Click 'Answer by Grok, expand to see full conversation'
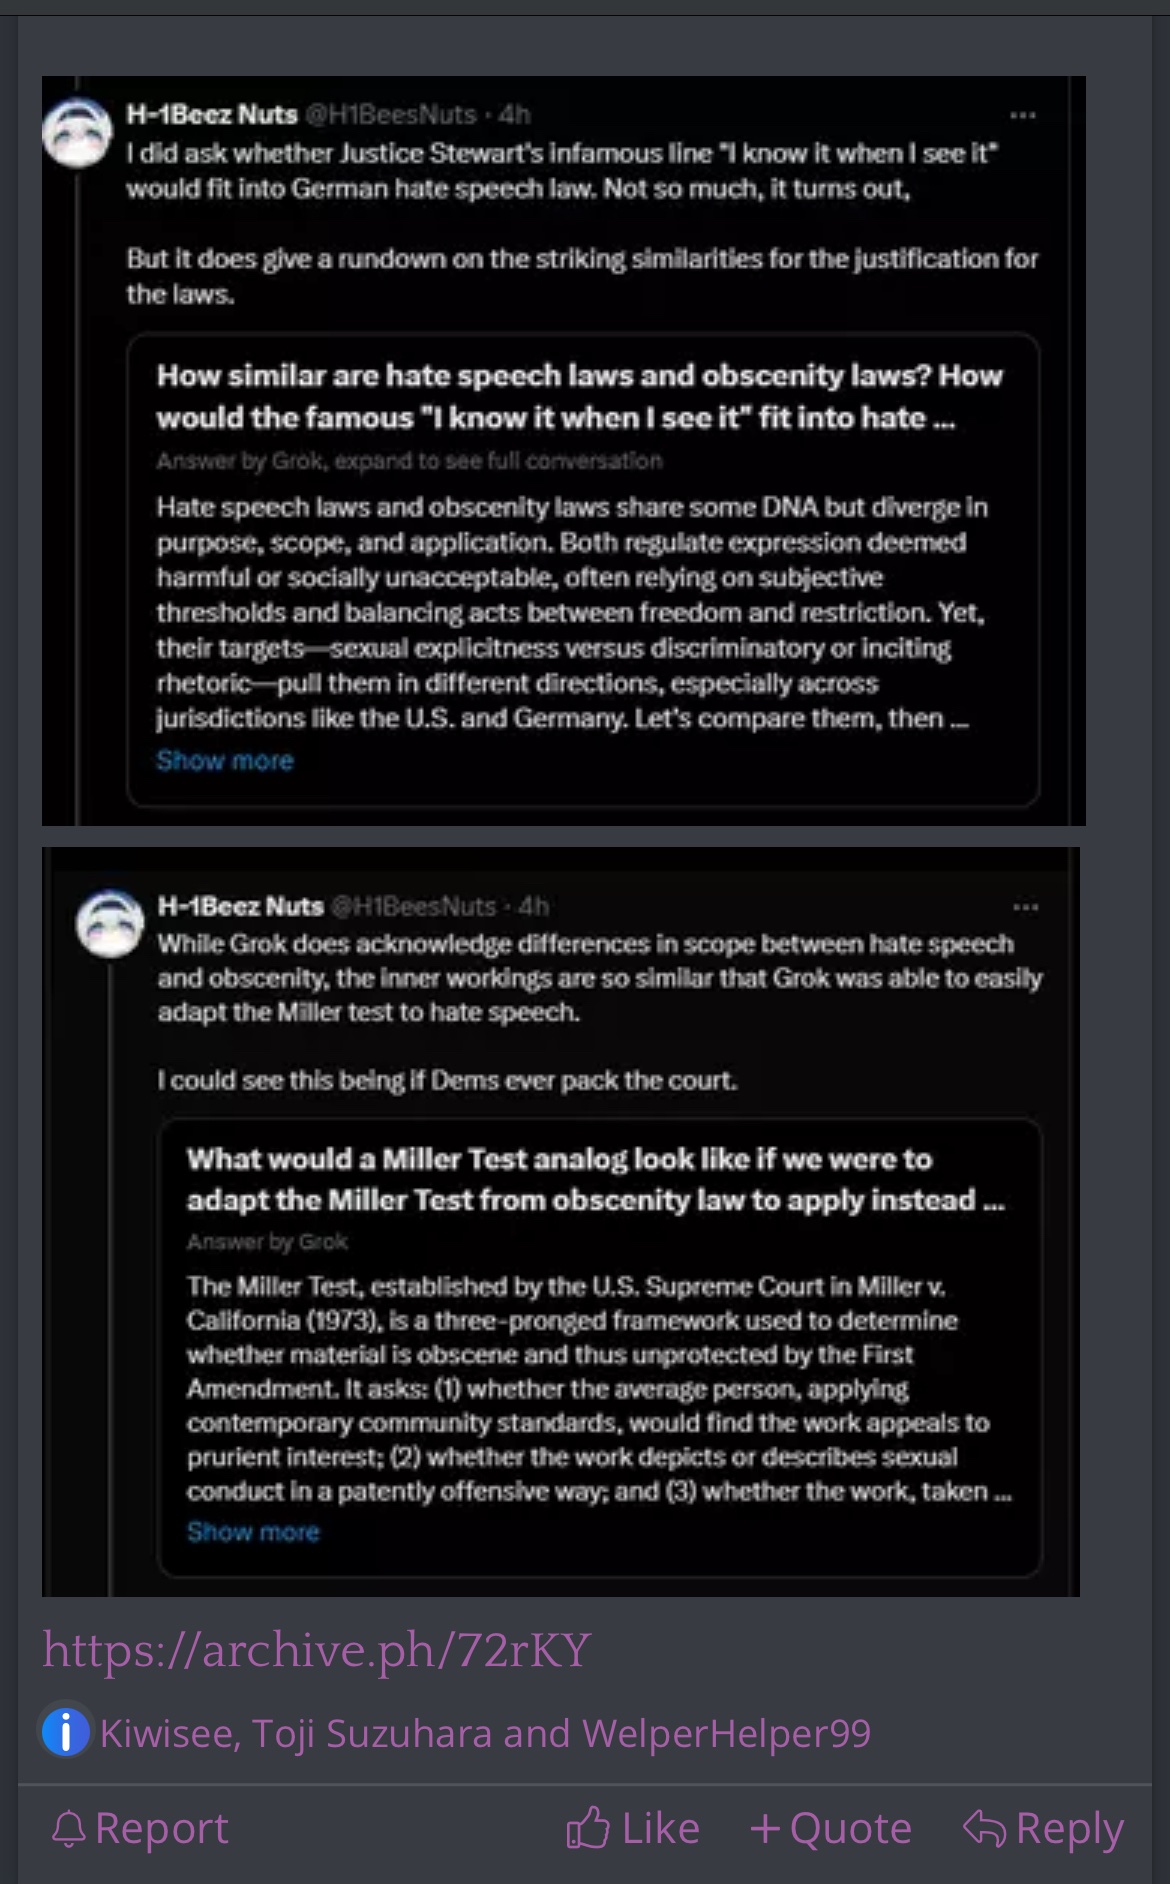The width and height of the screenshot is (1170, 1884). coord(409,461)
